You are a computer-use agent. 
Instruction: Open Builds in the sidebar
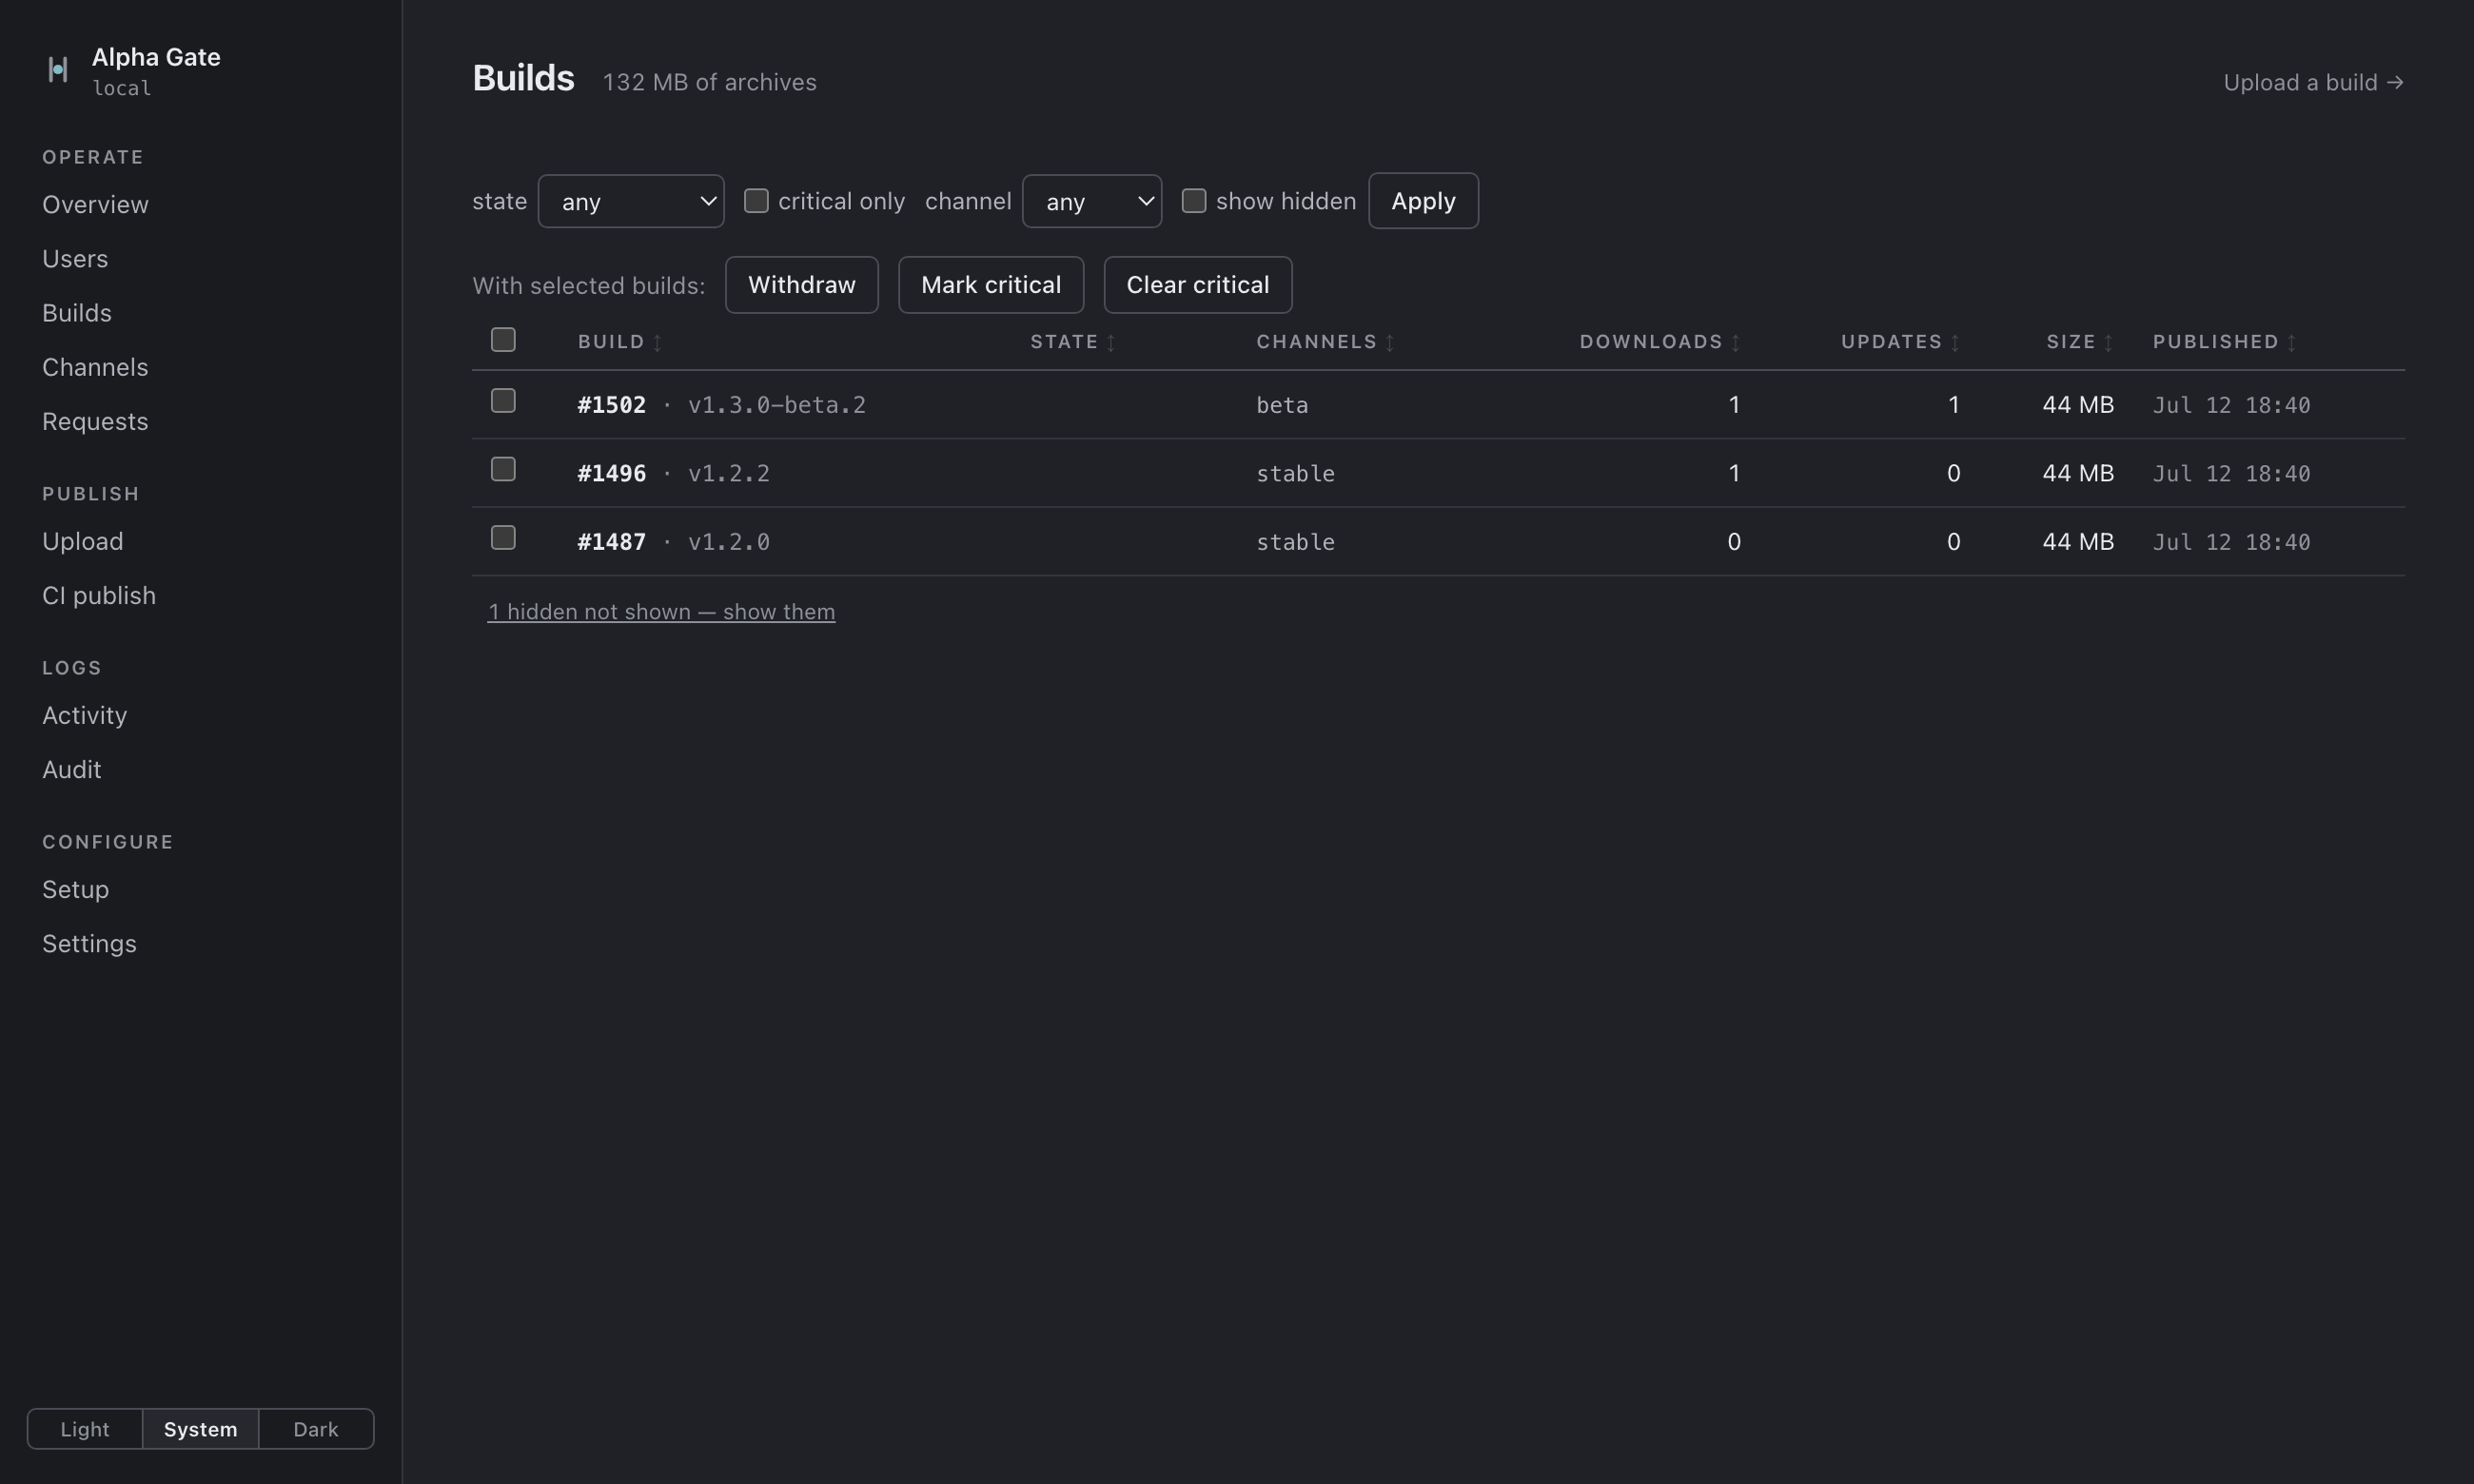click(77, 313)
